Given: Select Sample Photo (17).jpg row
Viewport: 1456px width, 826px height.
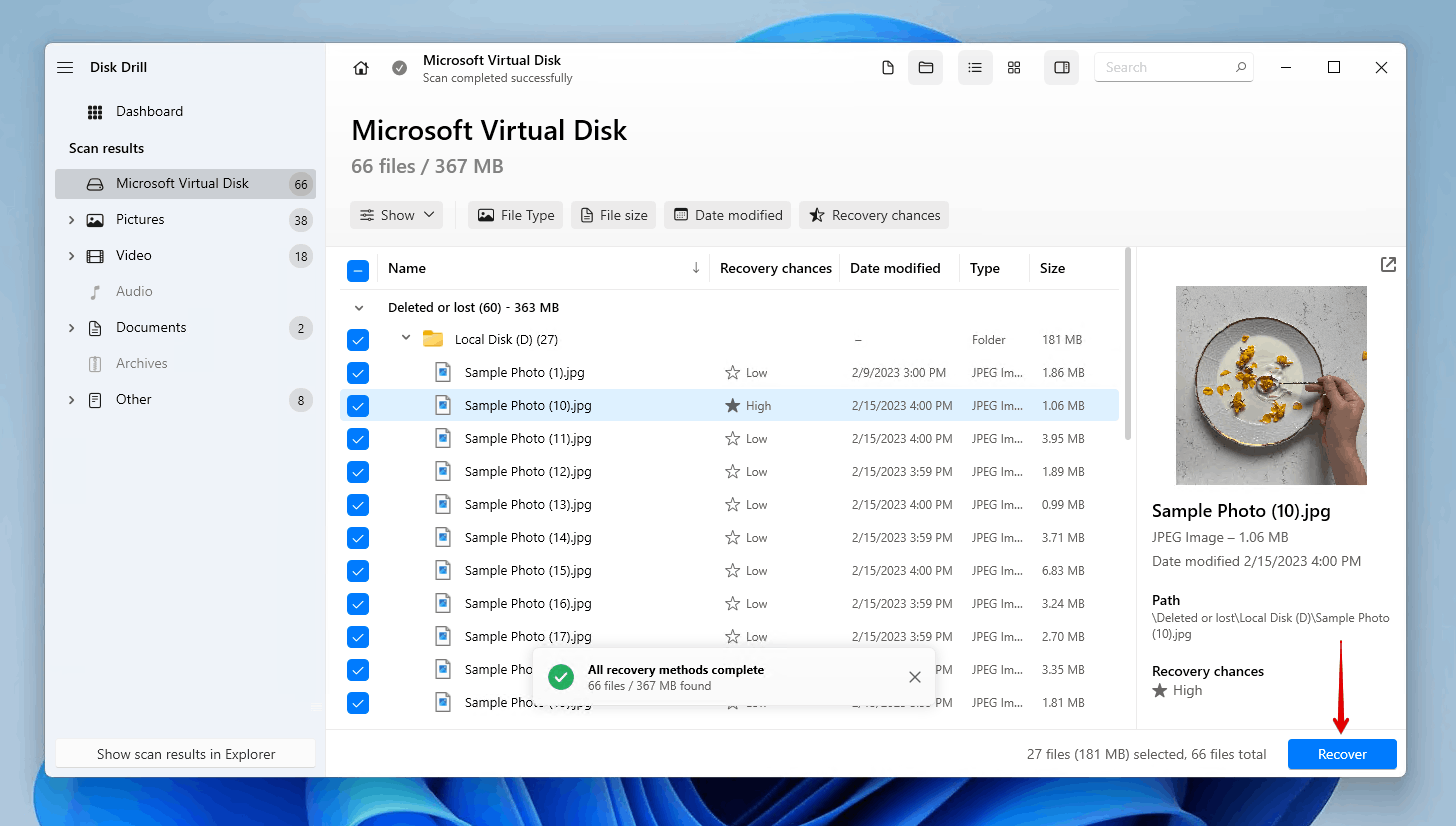Looking at the screenshot, I should (x=729, y=637).
